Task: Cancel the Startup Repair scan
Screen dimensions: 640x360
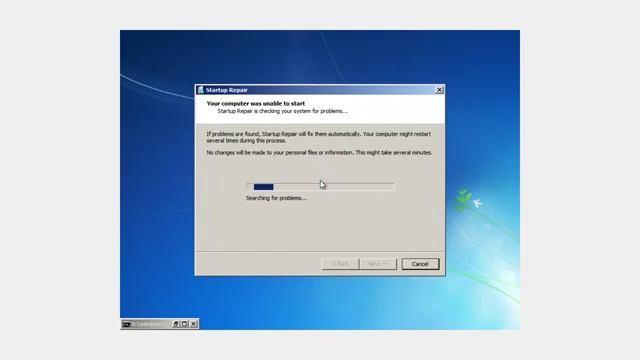Action: pyautogui.click(x=420, y=264)
